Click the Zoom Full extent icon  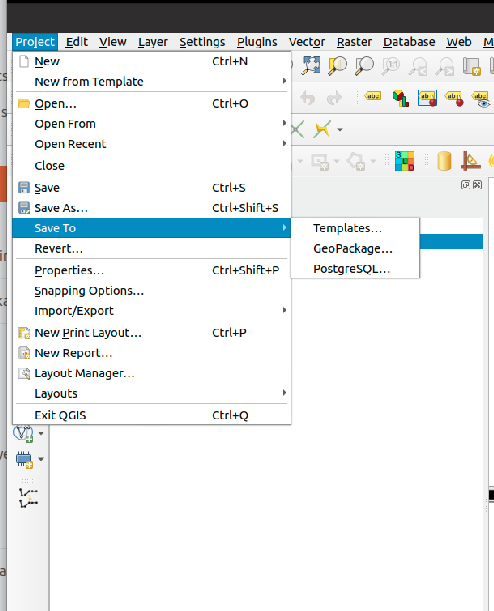point(311,65)
